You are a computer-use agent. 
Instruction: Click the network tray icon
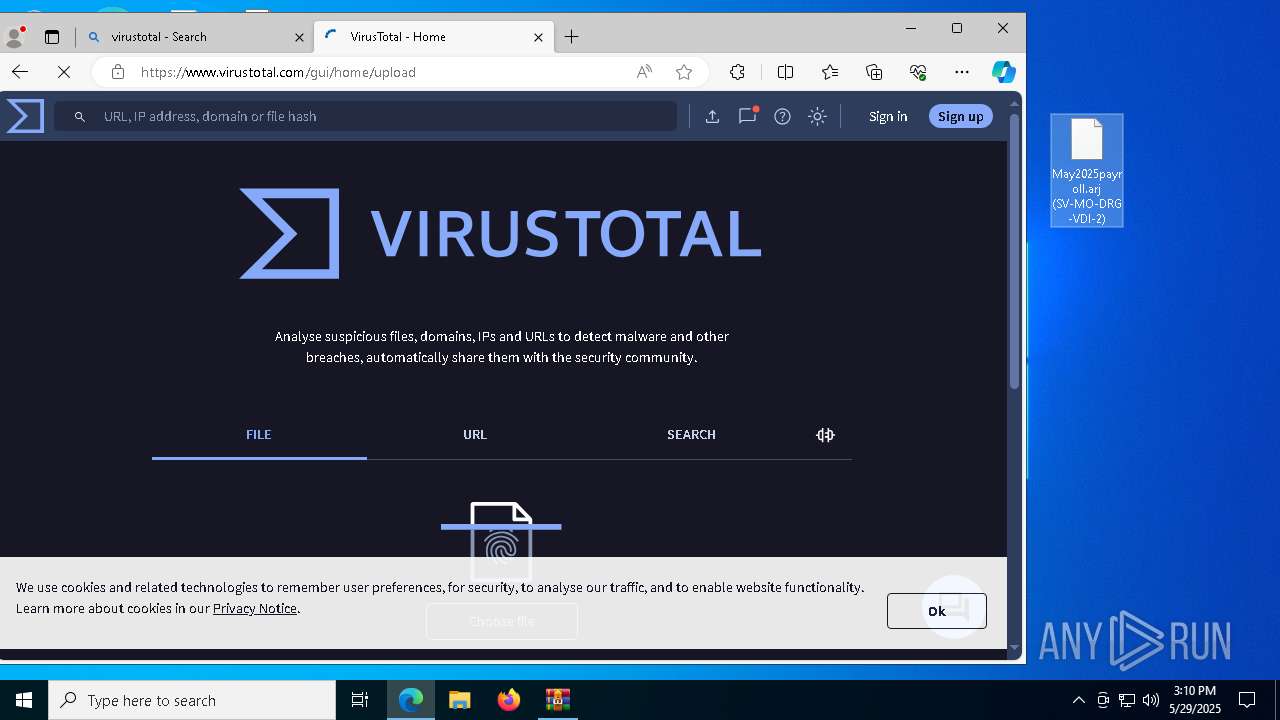(1127, 700)
